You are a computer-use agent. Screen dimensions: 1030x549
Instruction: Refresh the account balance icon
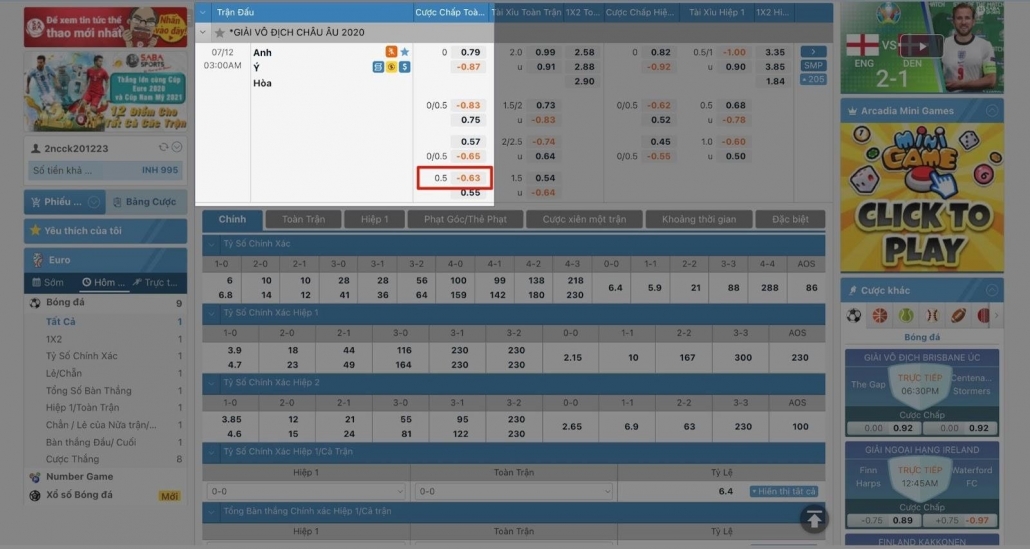coord(164,148)
